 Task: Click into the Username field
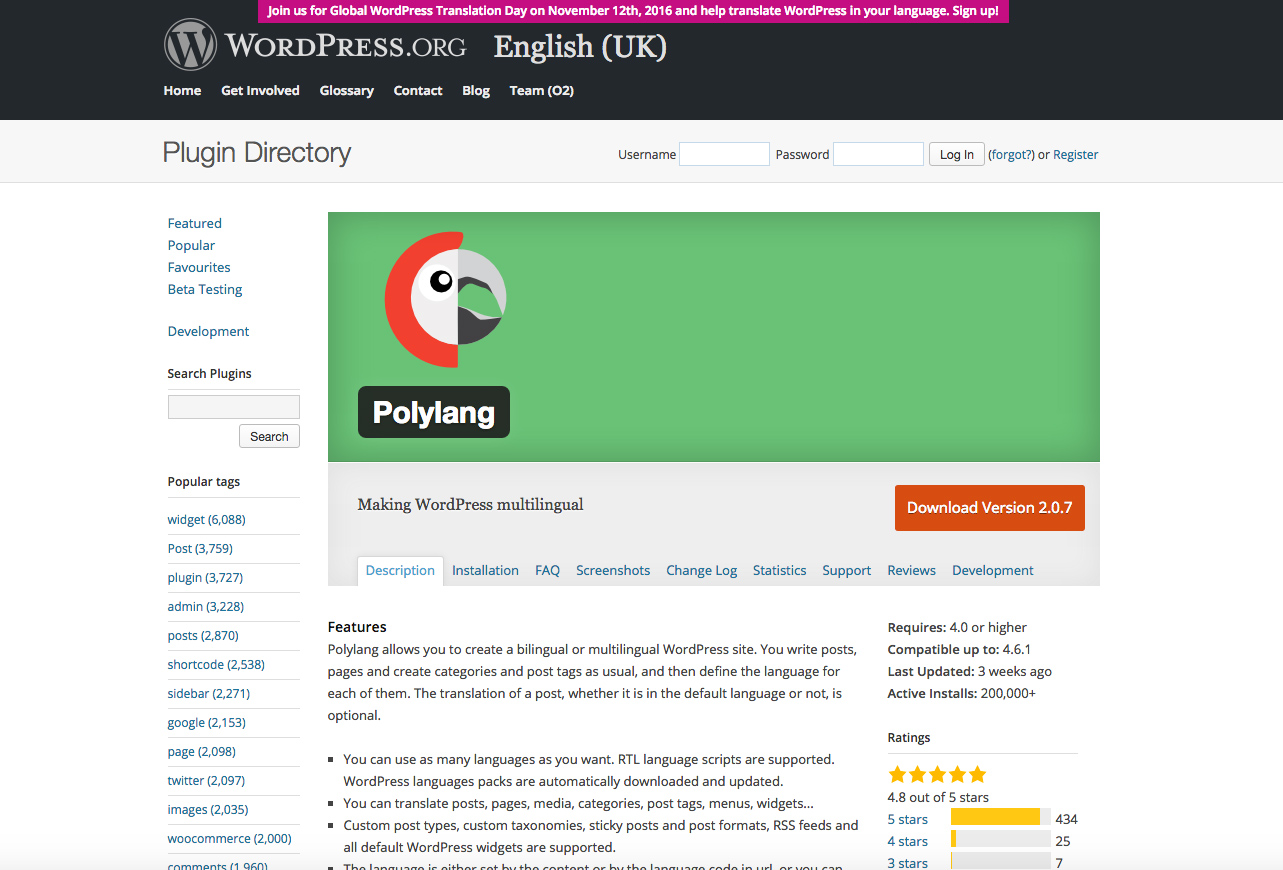[724, 154]
